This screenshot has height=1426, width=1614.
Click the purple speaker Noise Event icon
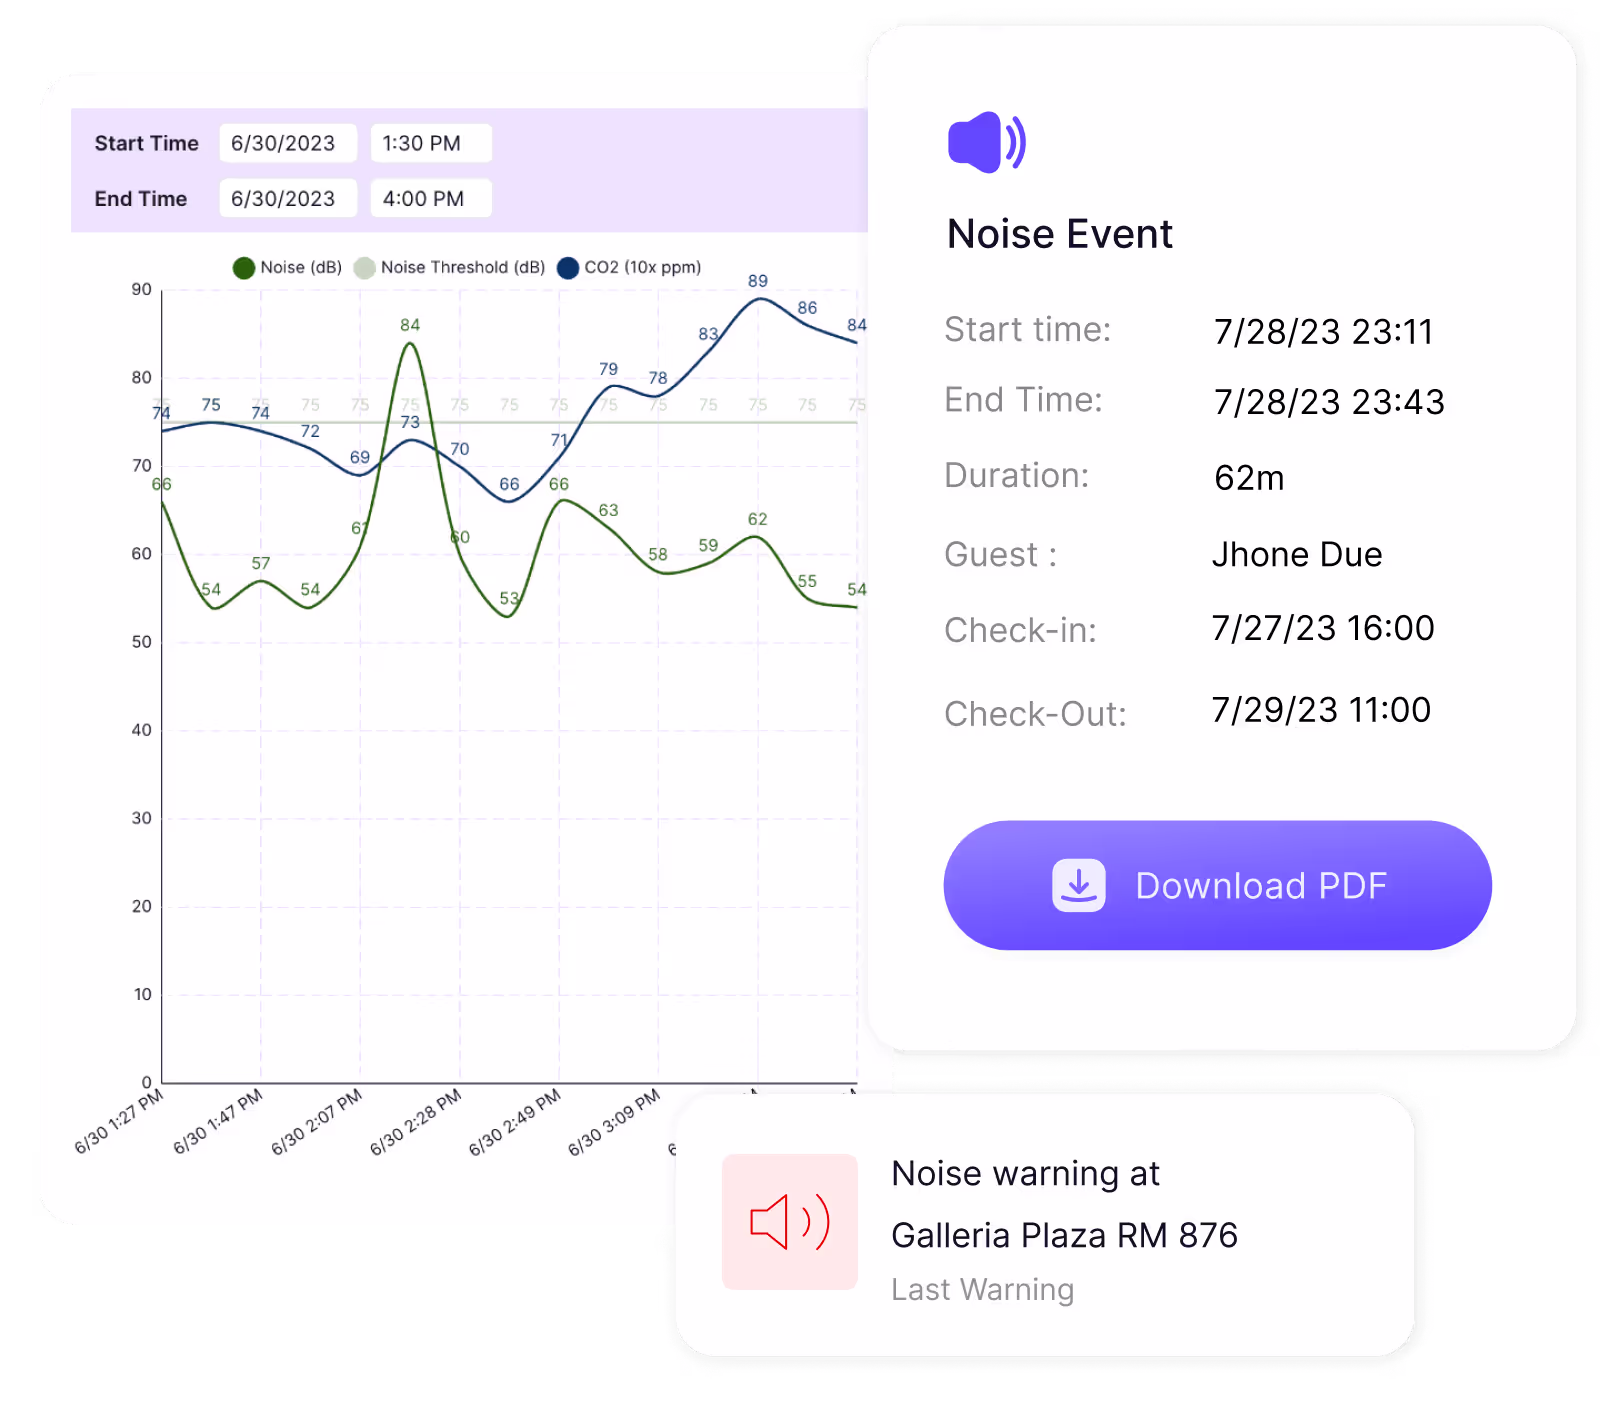coord(986,143)
